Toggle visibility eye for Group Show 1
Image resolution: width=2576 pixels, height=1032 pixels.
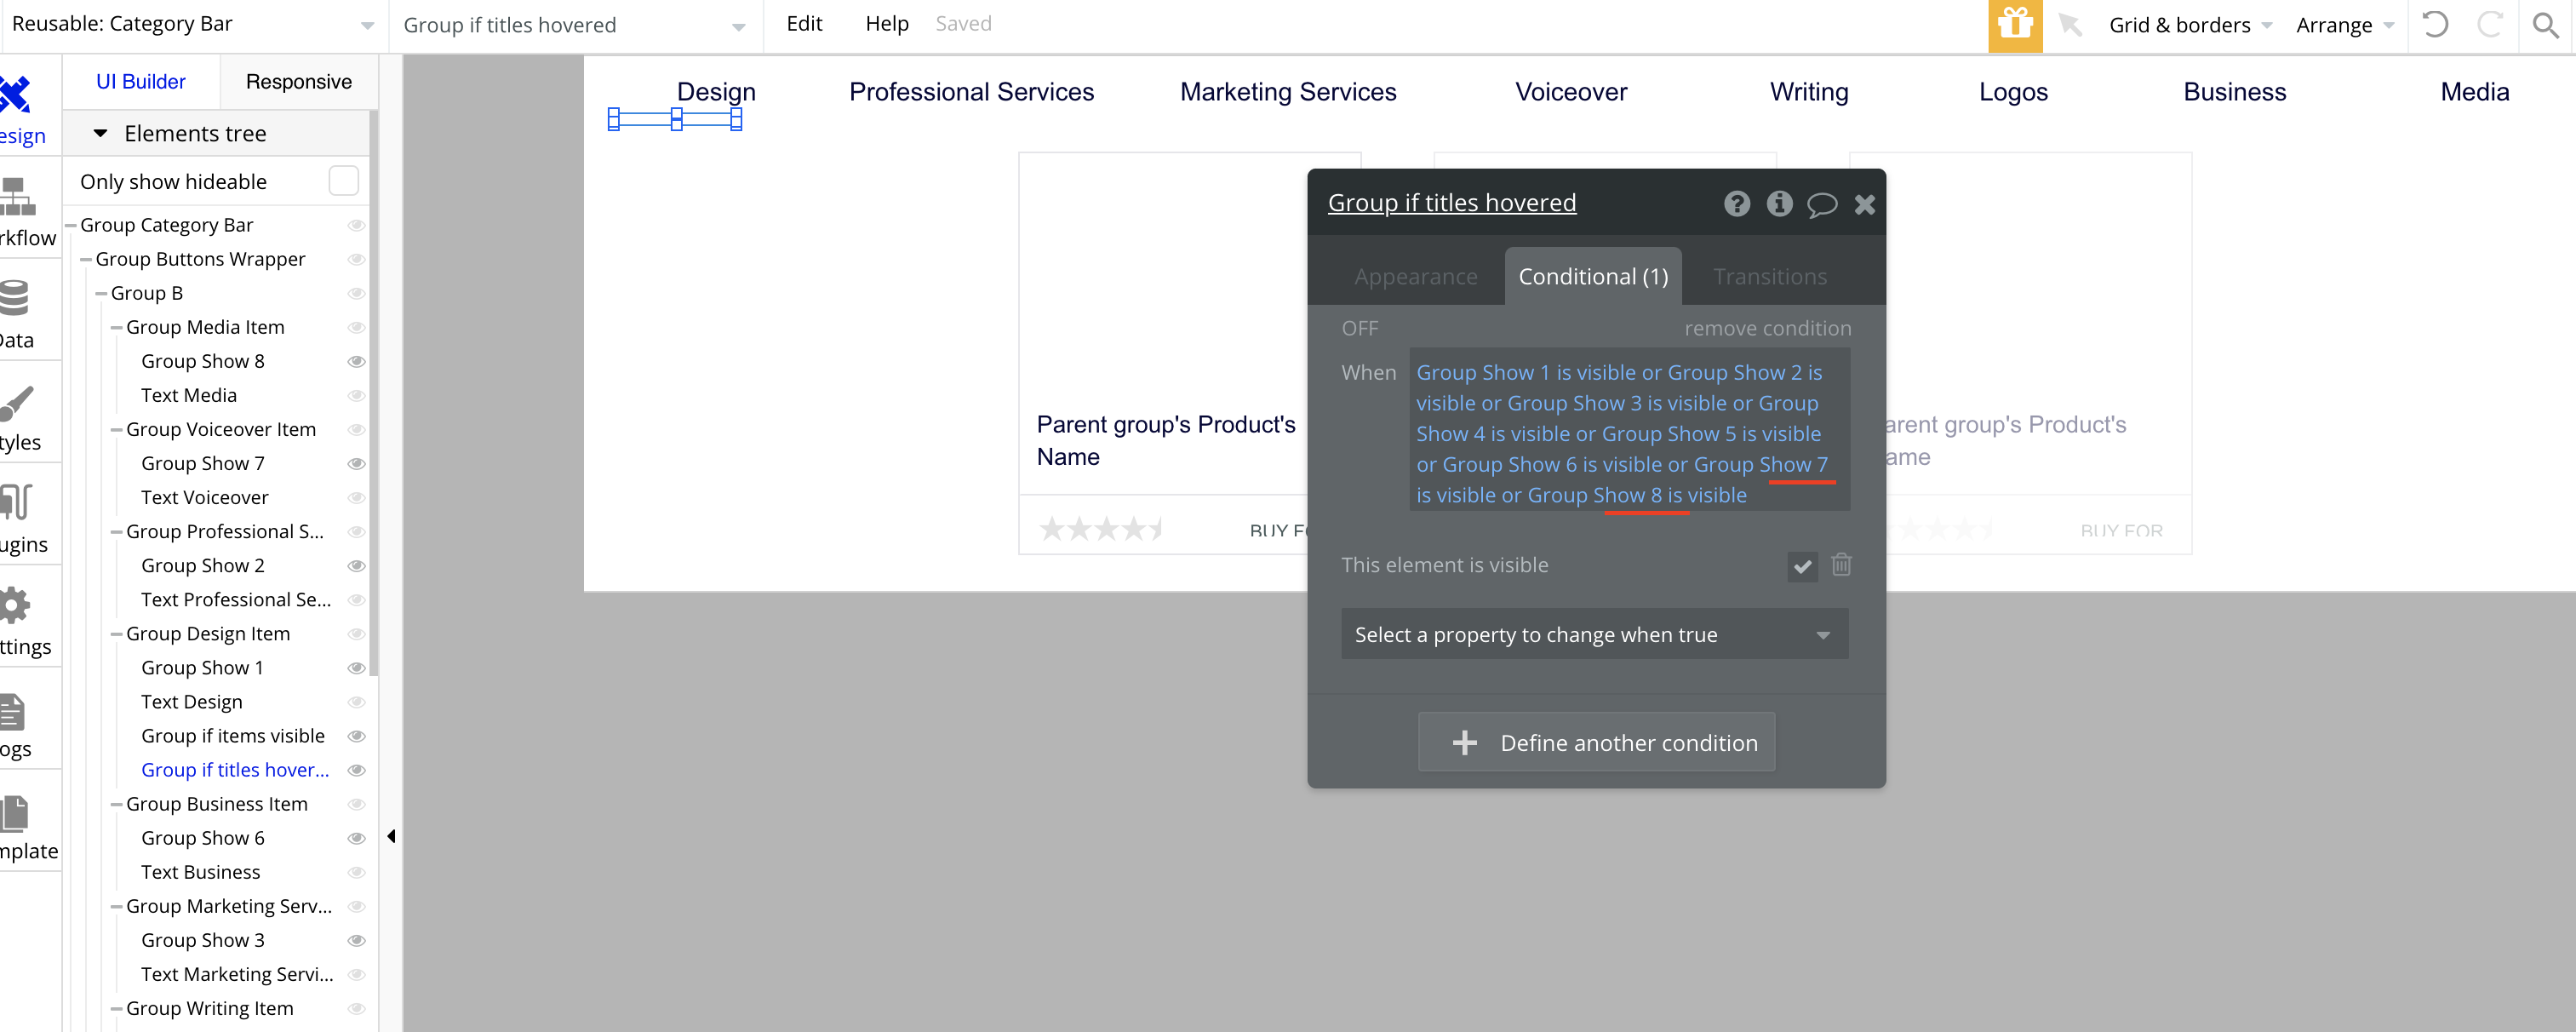coord(356,667)
